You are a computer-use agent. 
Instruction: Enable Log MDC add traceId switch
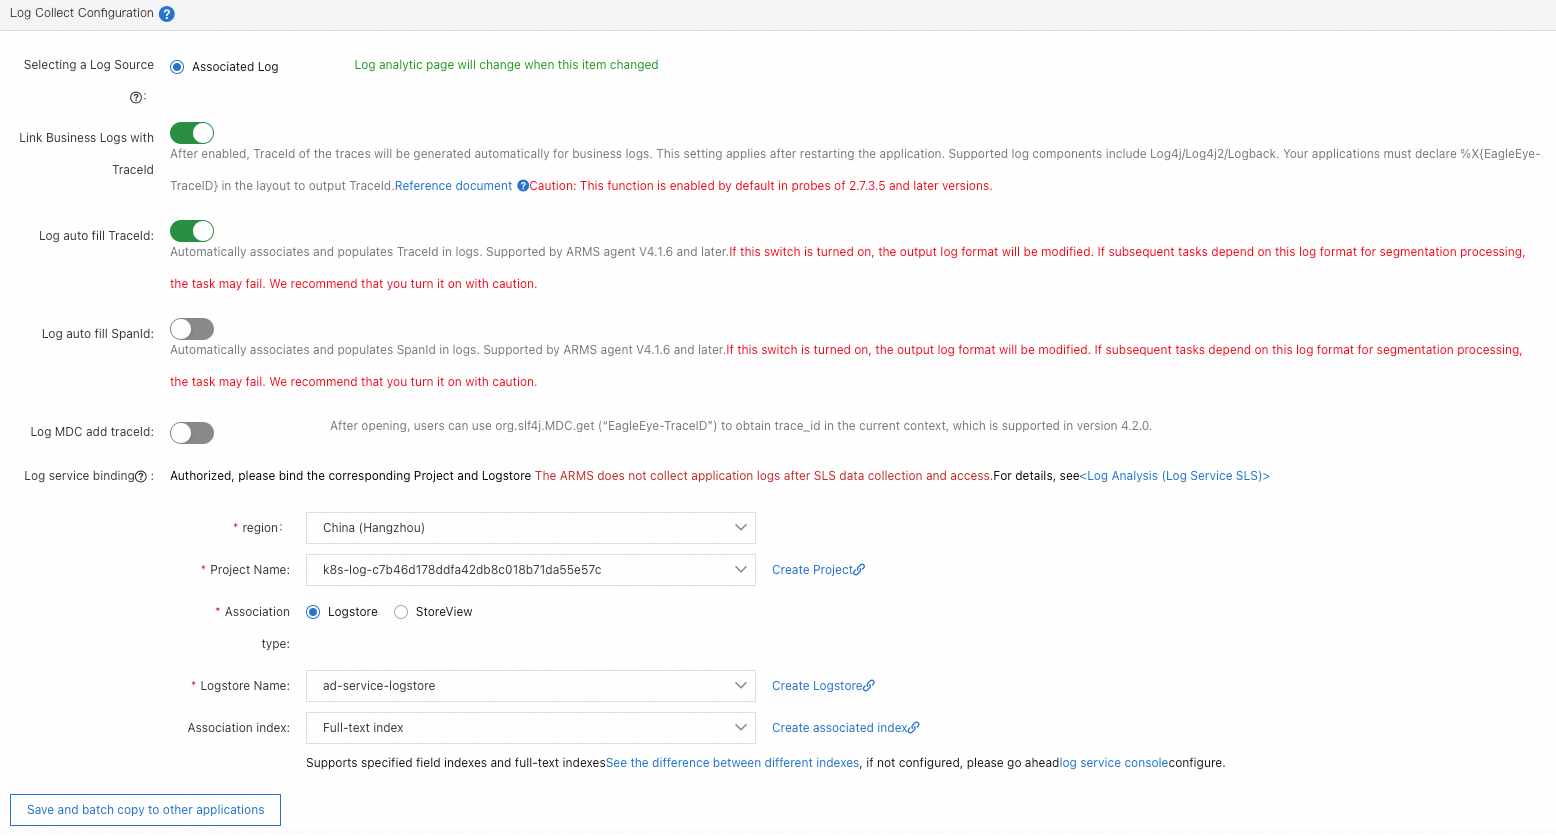192,433
